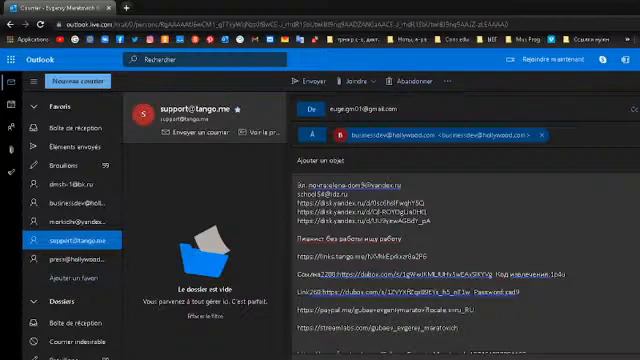640x360 pixels.
Task: Click the Outlook brand label
Action: 40,60
